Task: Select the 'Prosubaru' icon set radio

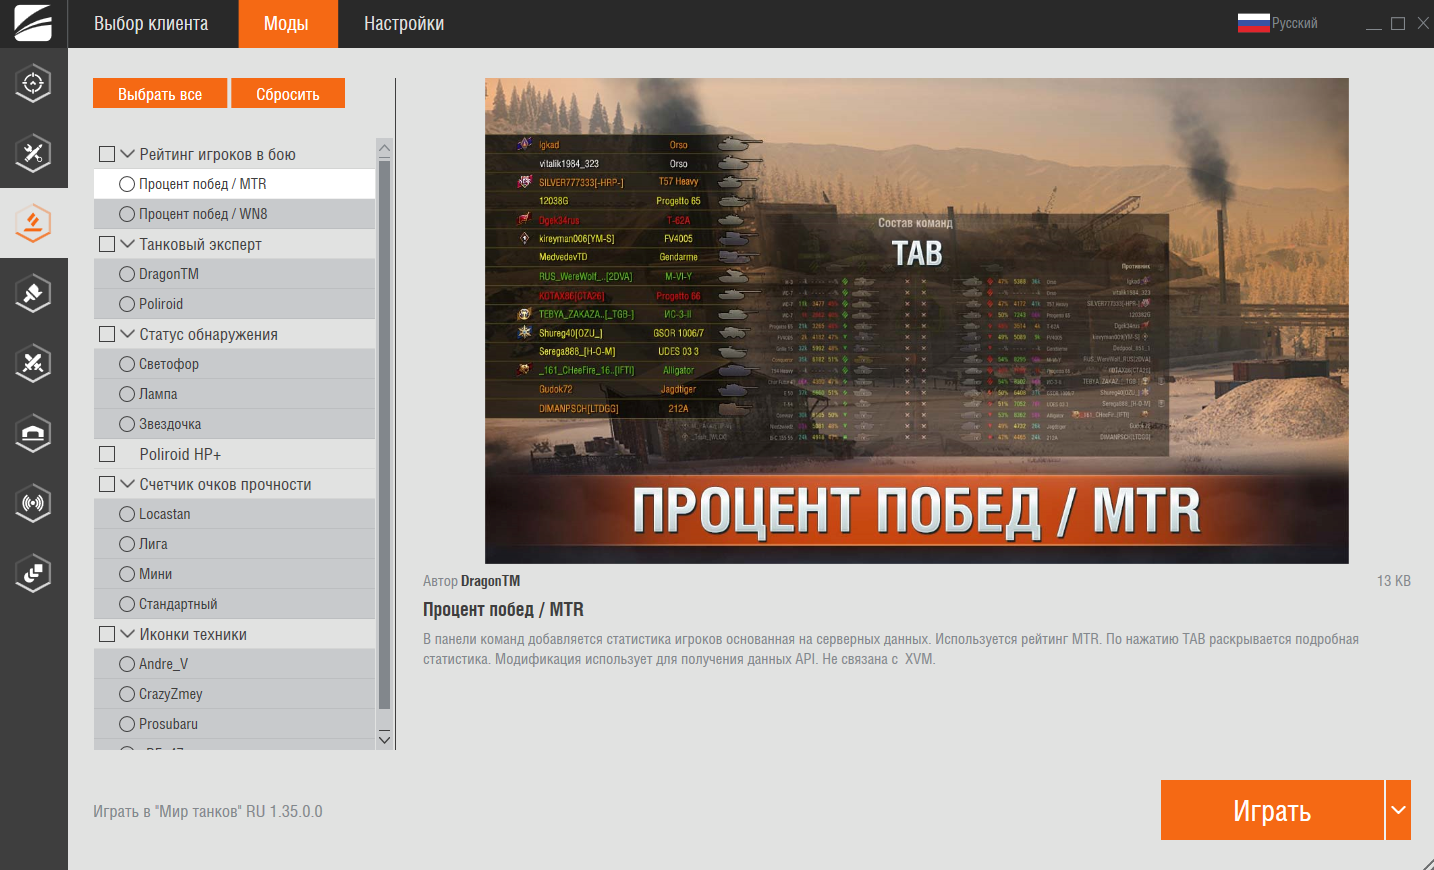Action: click(x=127, y=724)
